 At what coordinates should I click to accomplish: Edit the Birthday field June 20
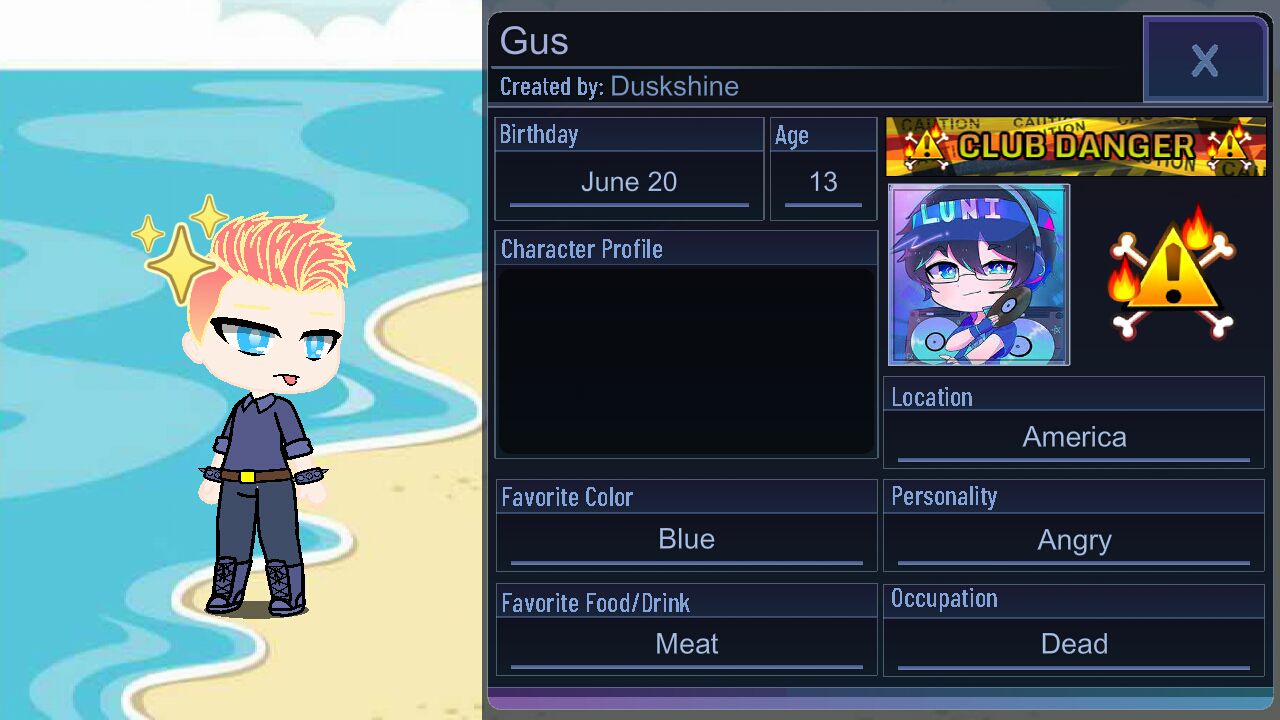pyautogui.click(x=629, y=183)
